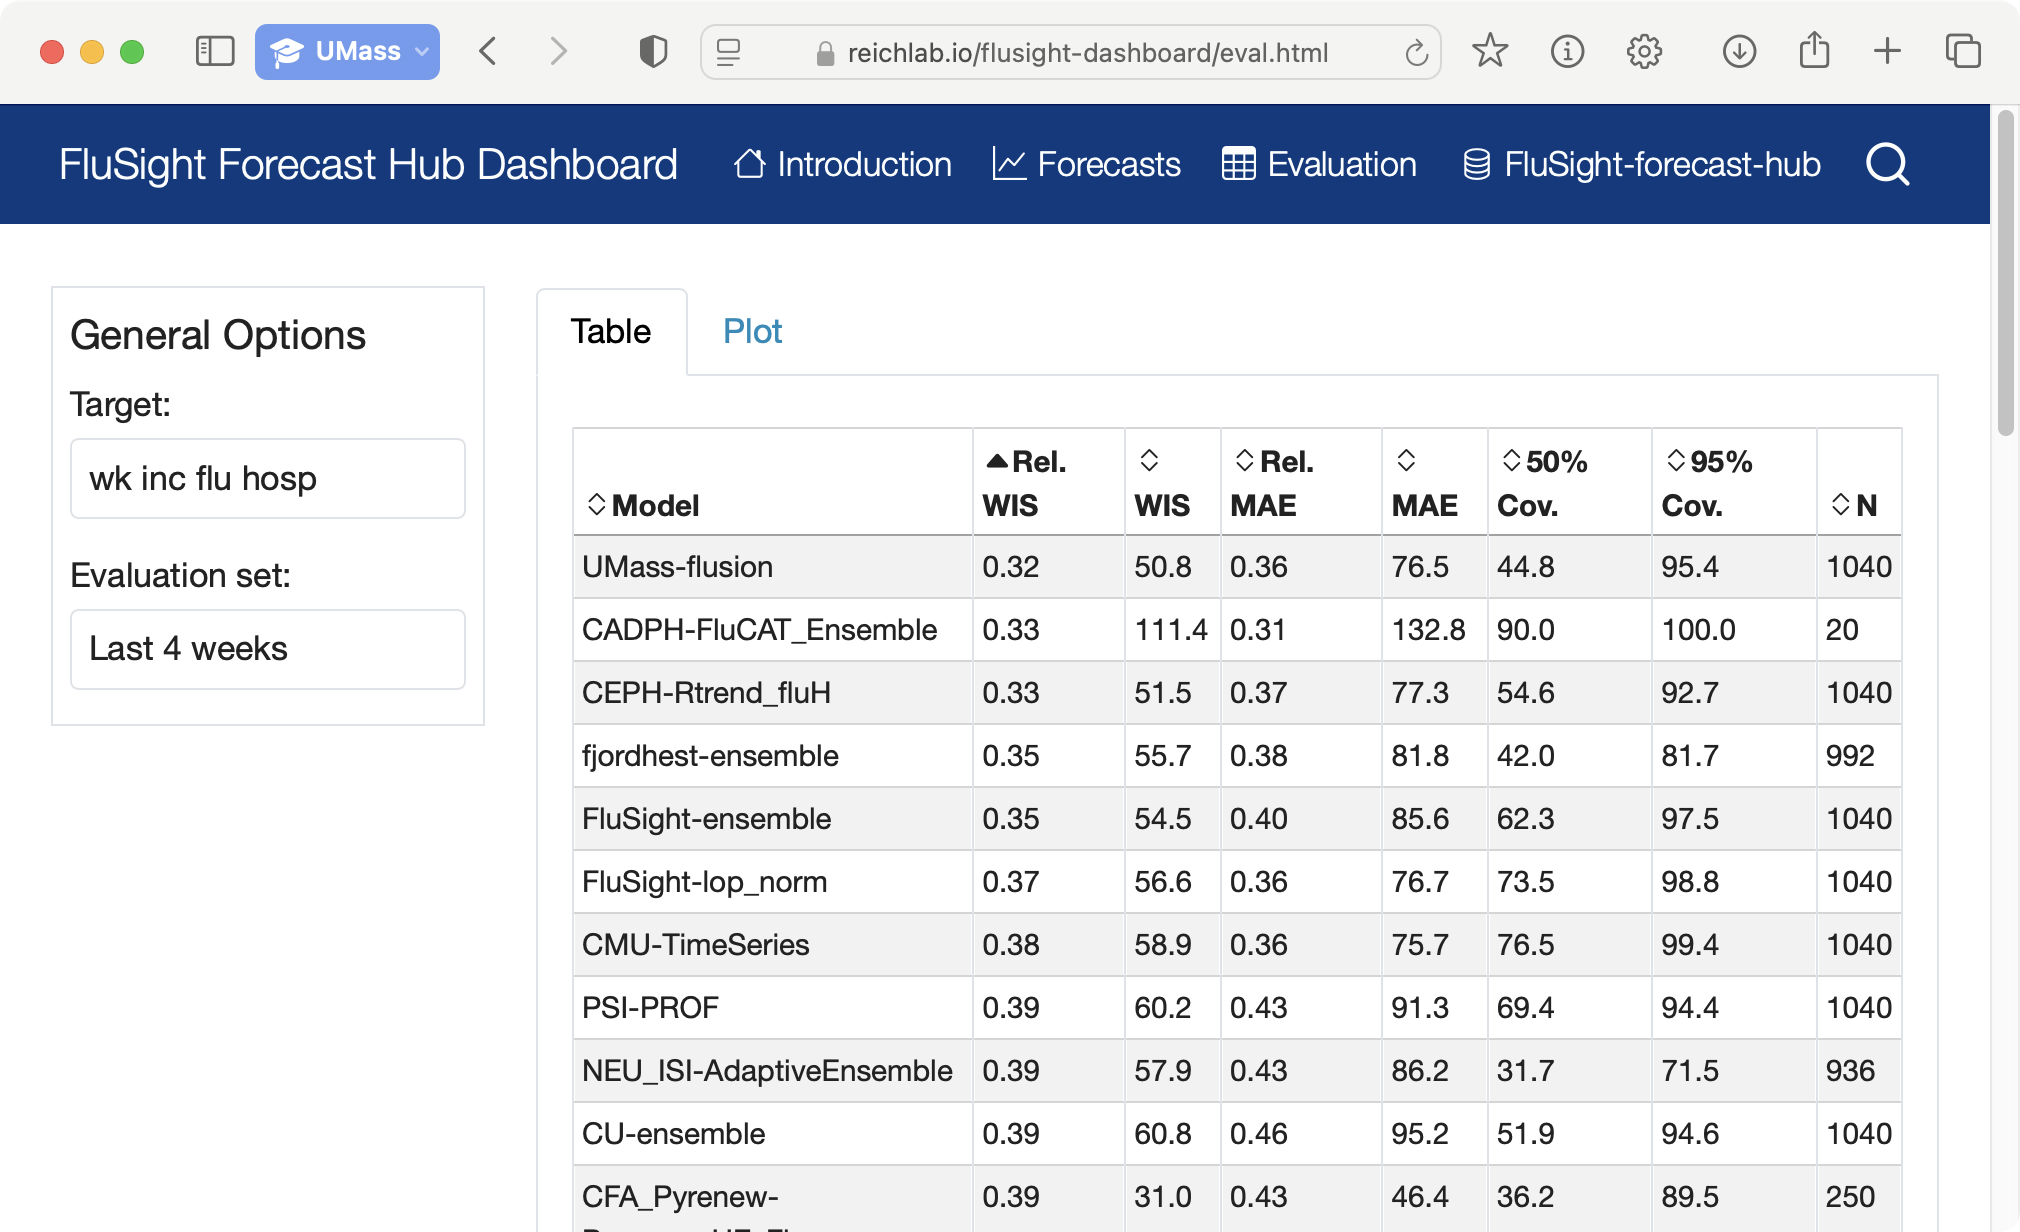
Task: Sort by MAE column header
Action: [1435, 483]
